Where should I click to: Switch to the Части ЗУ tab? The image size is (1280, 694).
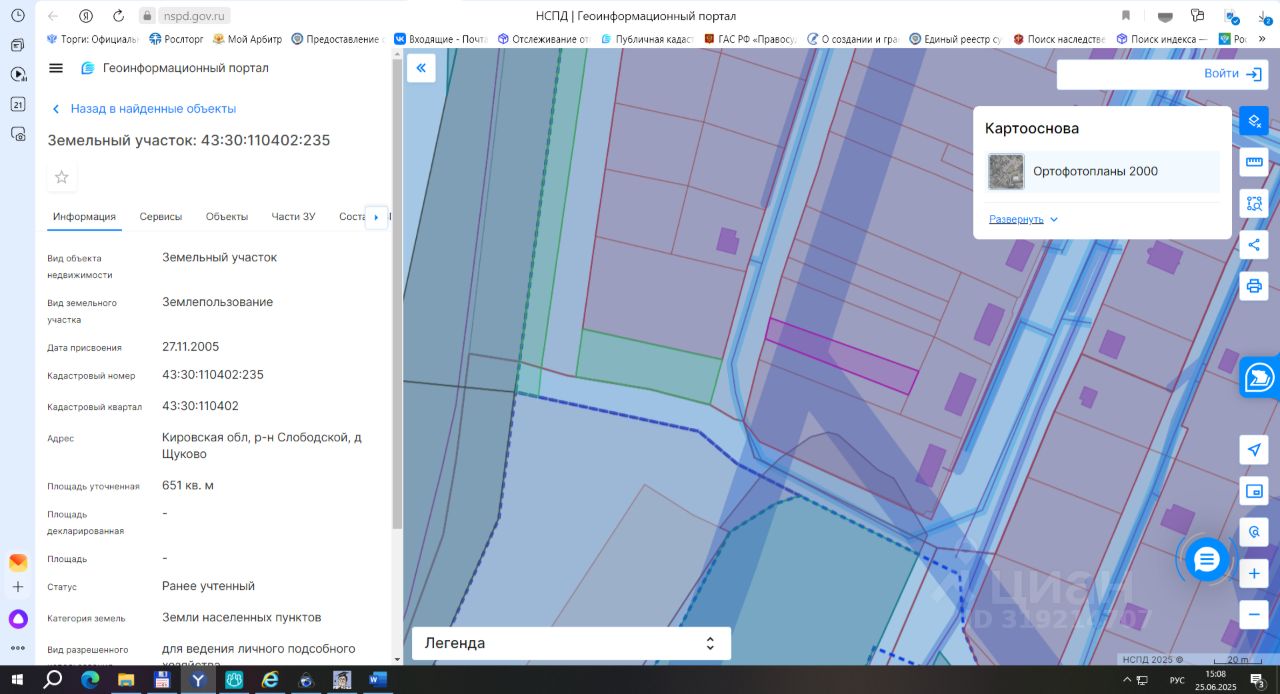pos(293,217)
